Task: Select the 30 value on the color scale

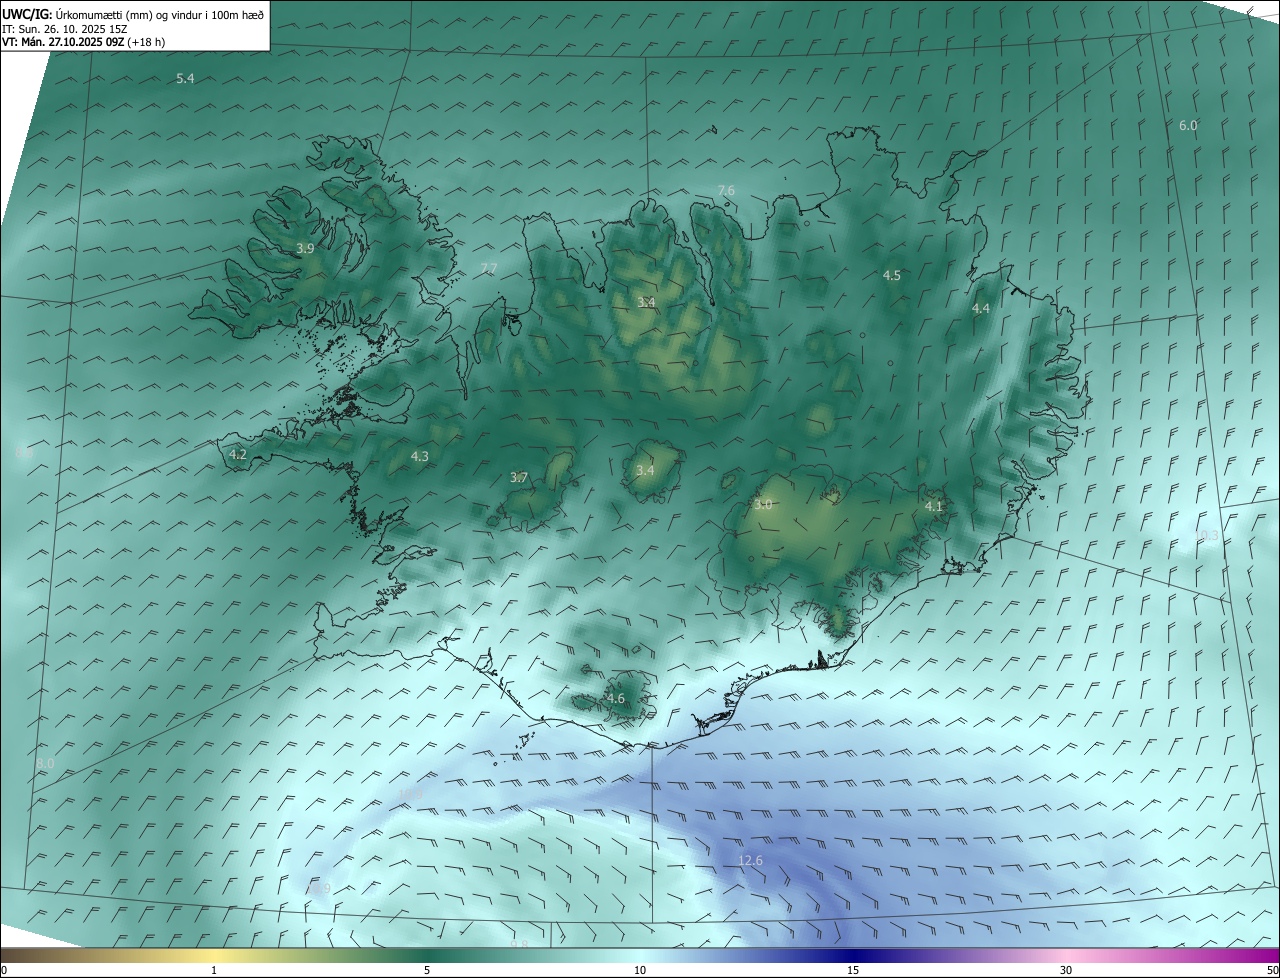Action: pyautogui.click(x=1066, y=970)
